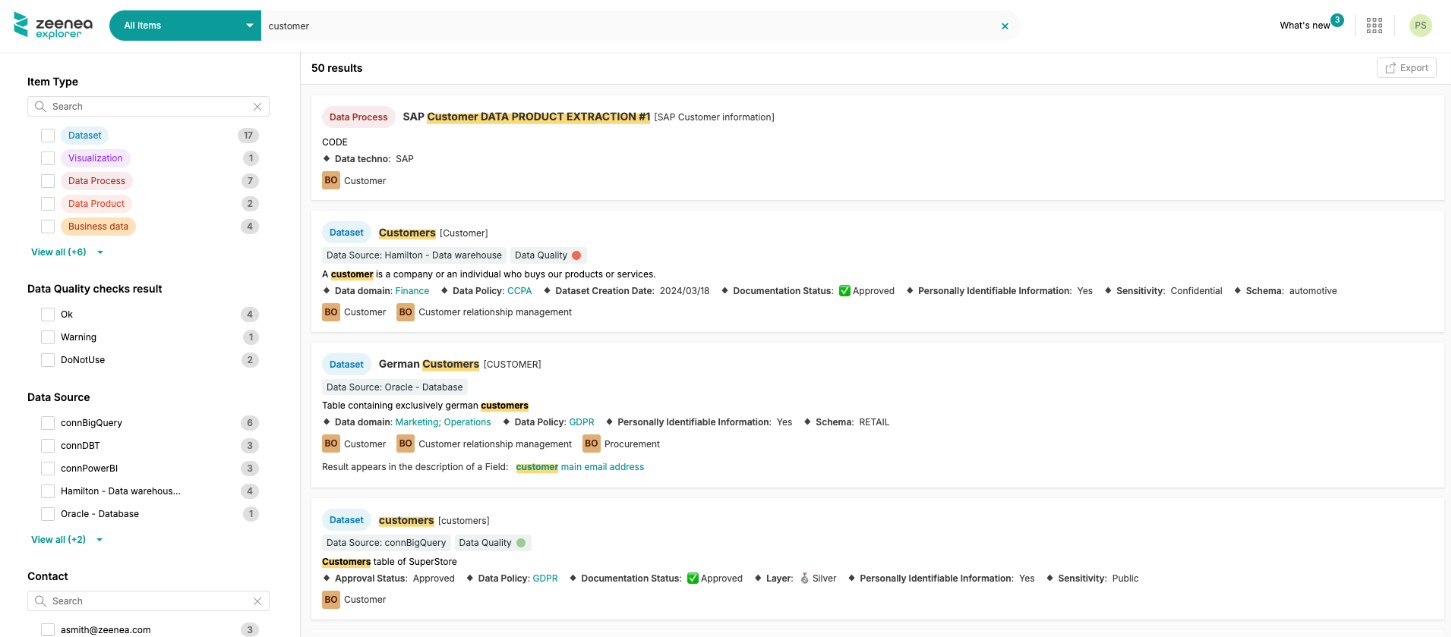Enable the Warning data quality filter
1451x637 pixels.
pyautogui.click(x=48, y=337)
